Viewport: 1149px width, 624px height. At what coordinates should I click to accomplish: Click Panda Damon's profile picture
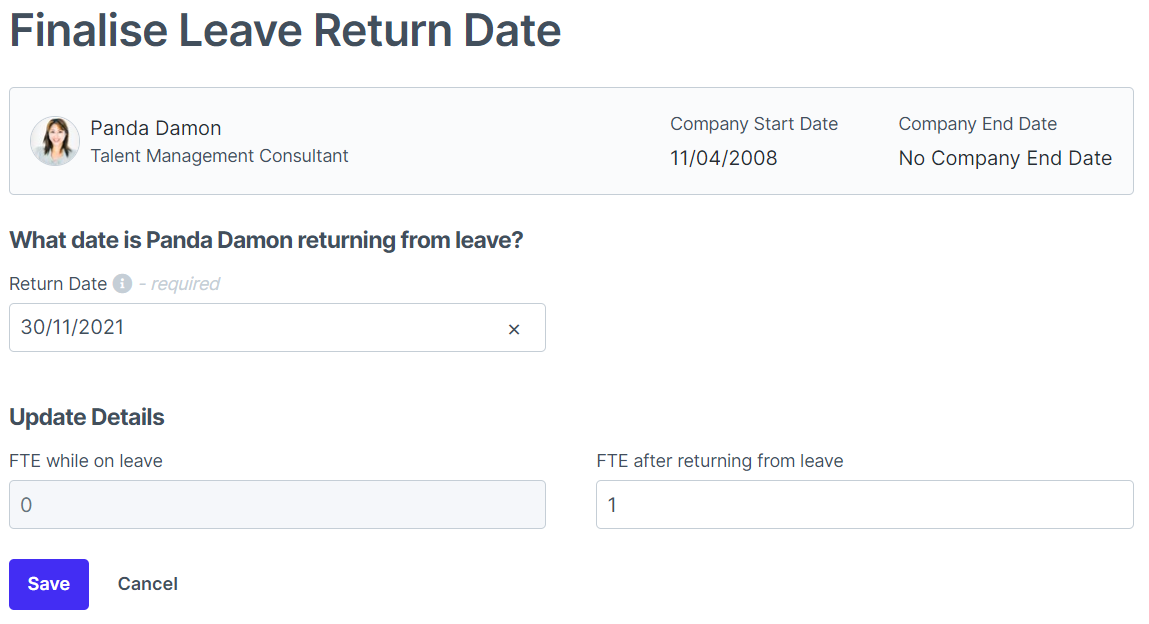55,140
